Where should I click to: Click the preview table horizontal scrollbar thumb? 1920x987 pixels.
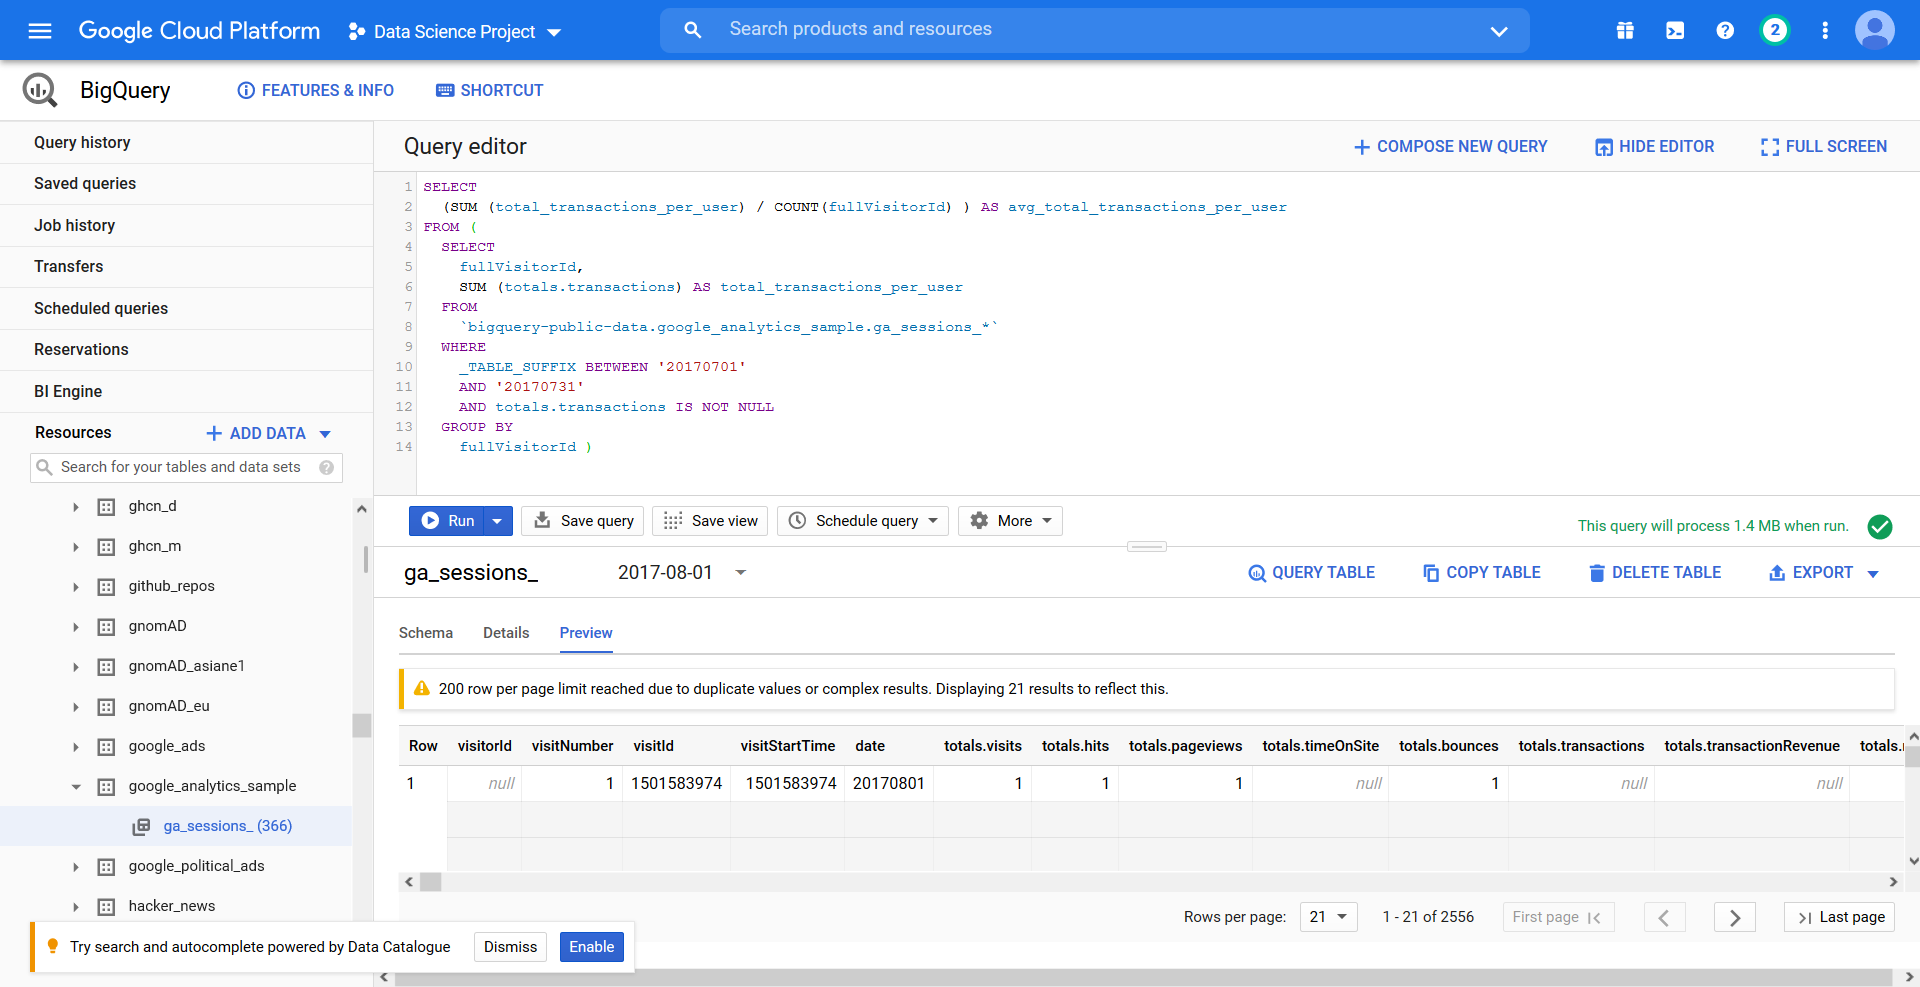[431, 882]
